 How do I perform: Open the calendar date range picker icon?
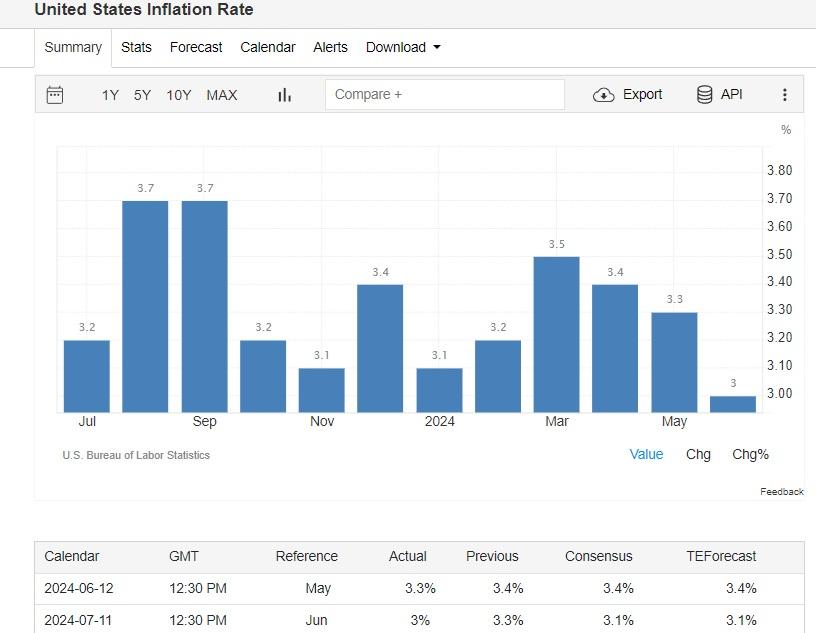point(55,95)
